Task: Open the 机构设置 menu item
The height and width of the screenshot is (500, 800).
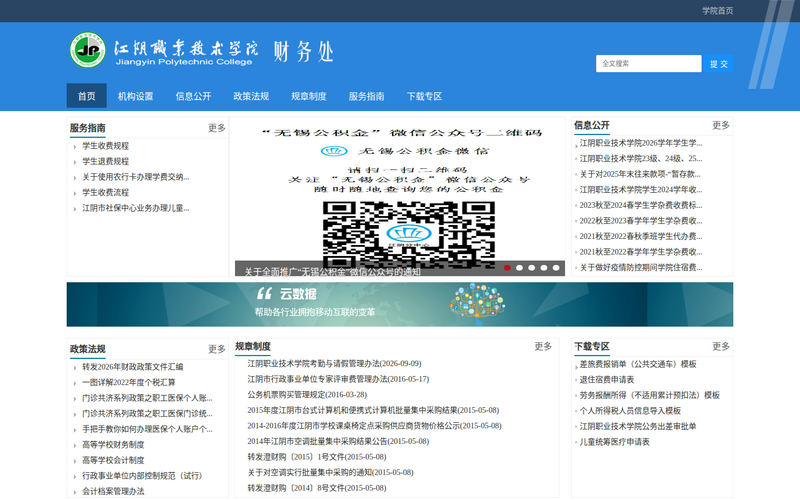Action: (x=136, y=96)
